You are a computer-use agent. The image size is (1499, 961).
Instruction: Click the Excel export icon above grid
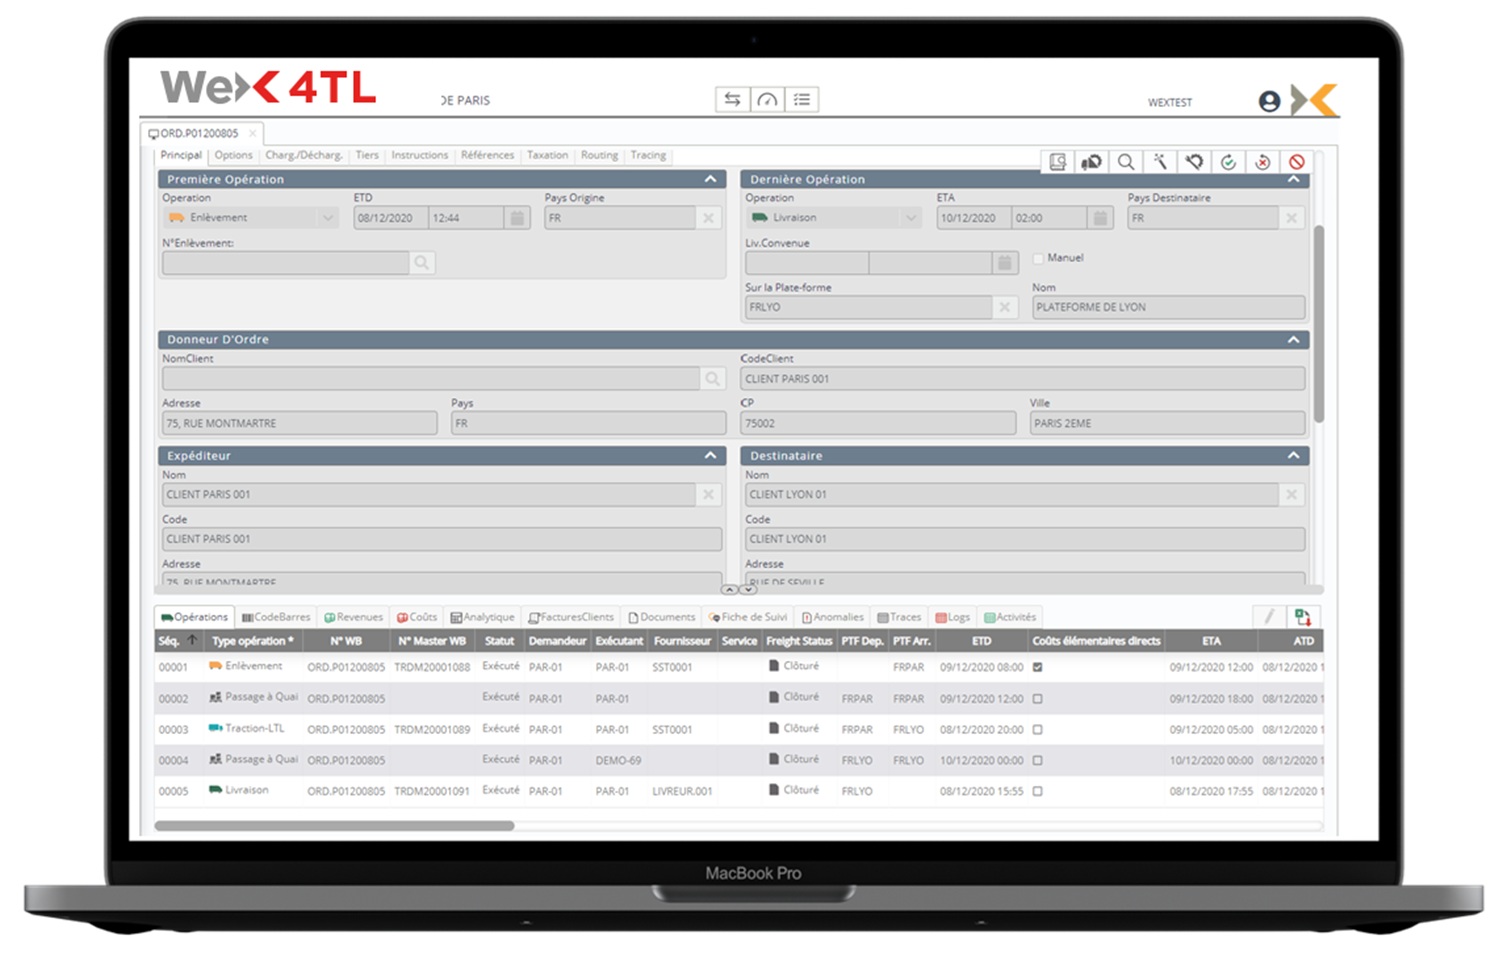[1302, 617]
